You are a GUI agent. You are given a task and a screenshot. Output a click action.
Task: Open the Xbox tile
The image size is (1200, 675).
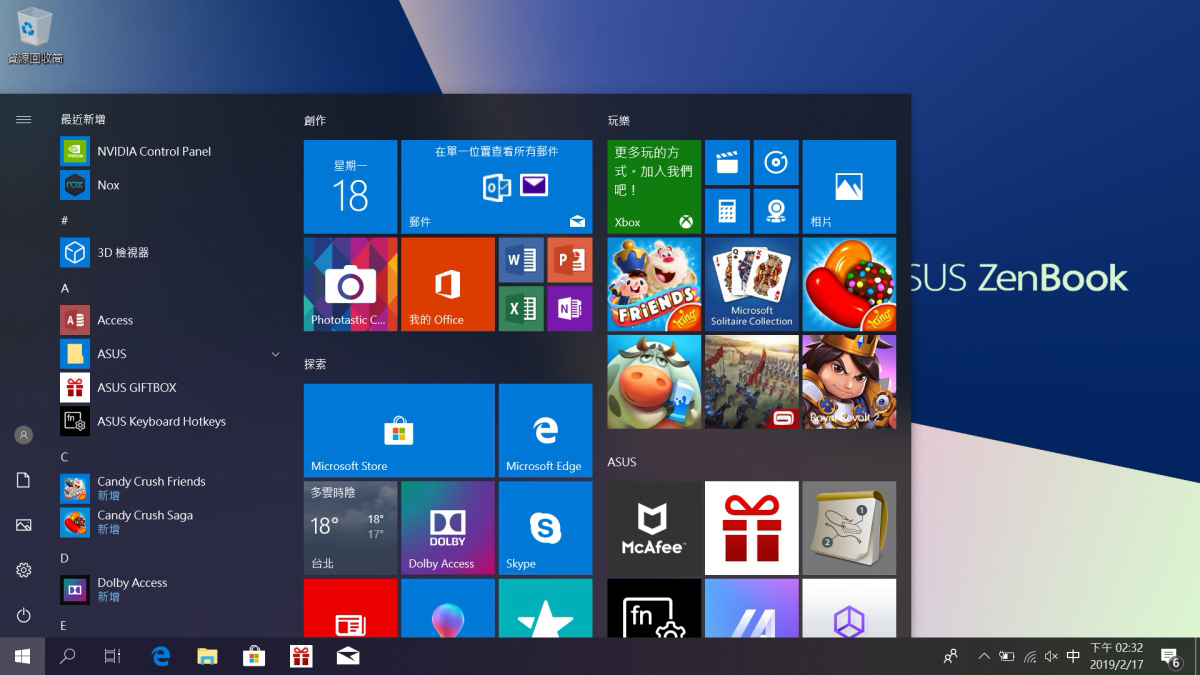[x=653, y=187]
